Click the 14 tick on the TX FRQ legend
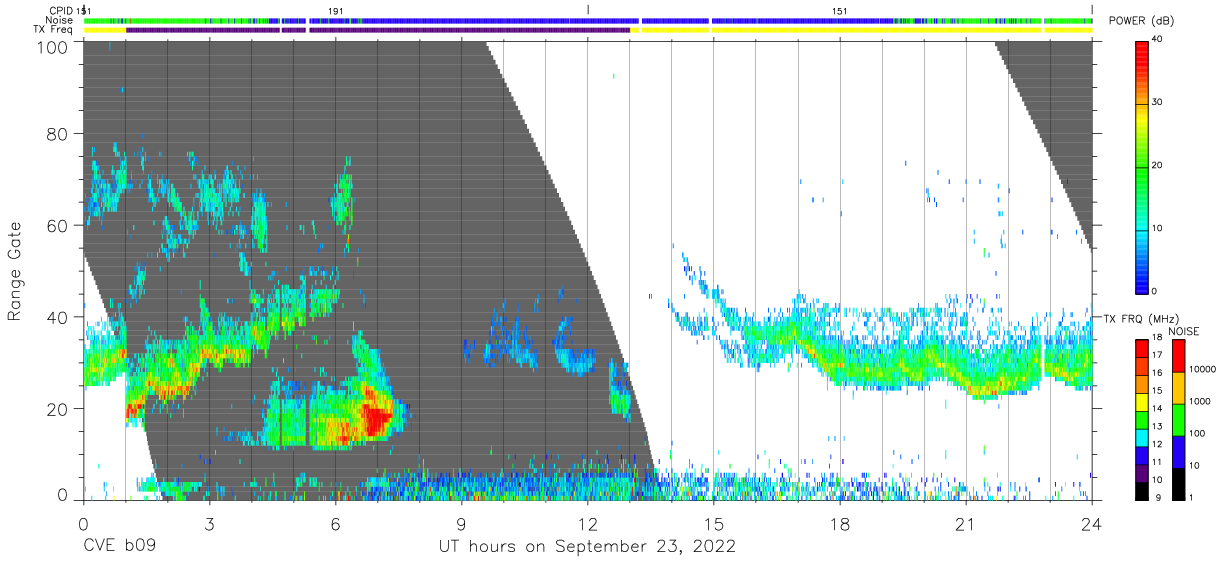Viewport: 1228px width, 567px height. click(x=1156, y=409)
